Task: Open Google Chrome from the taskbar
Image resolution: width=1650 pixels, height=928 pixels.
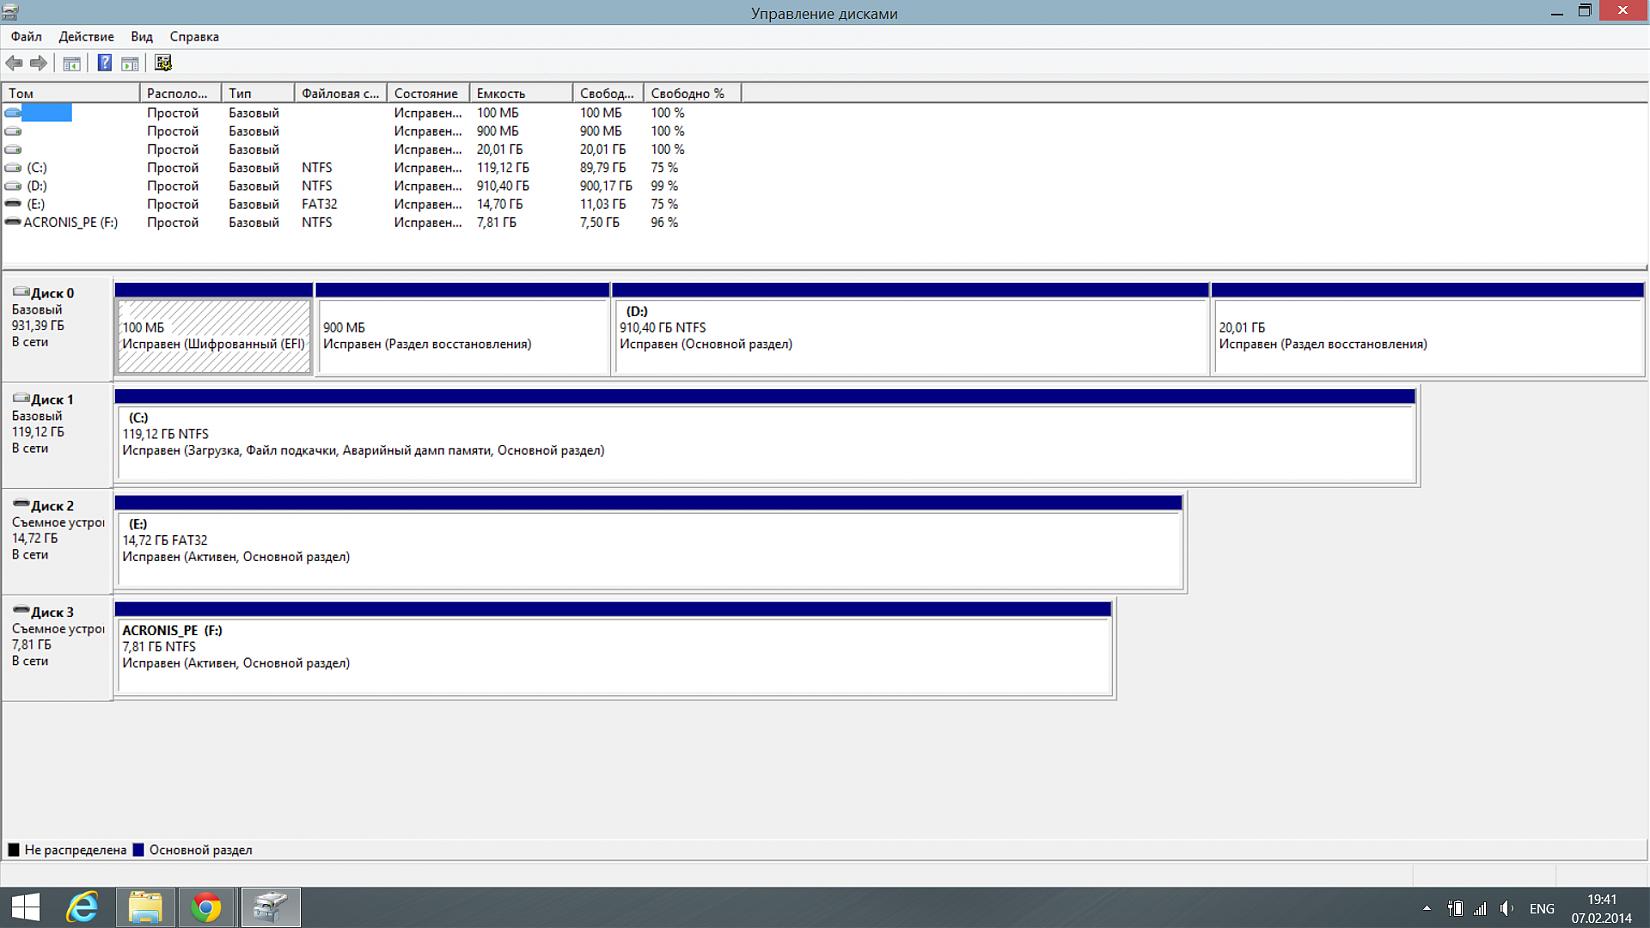Action: click(x=206, y=907)
